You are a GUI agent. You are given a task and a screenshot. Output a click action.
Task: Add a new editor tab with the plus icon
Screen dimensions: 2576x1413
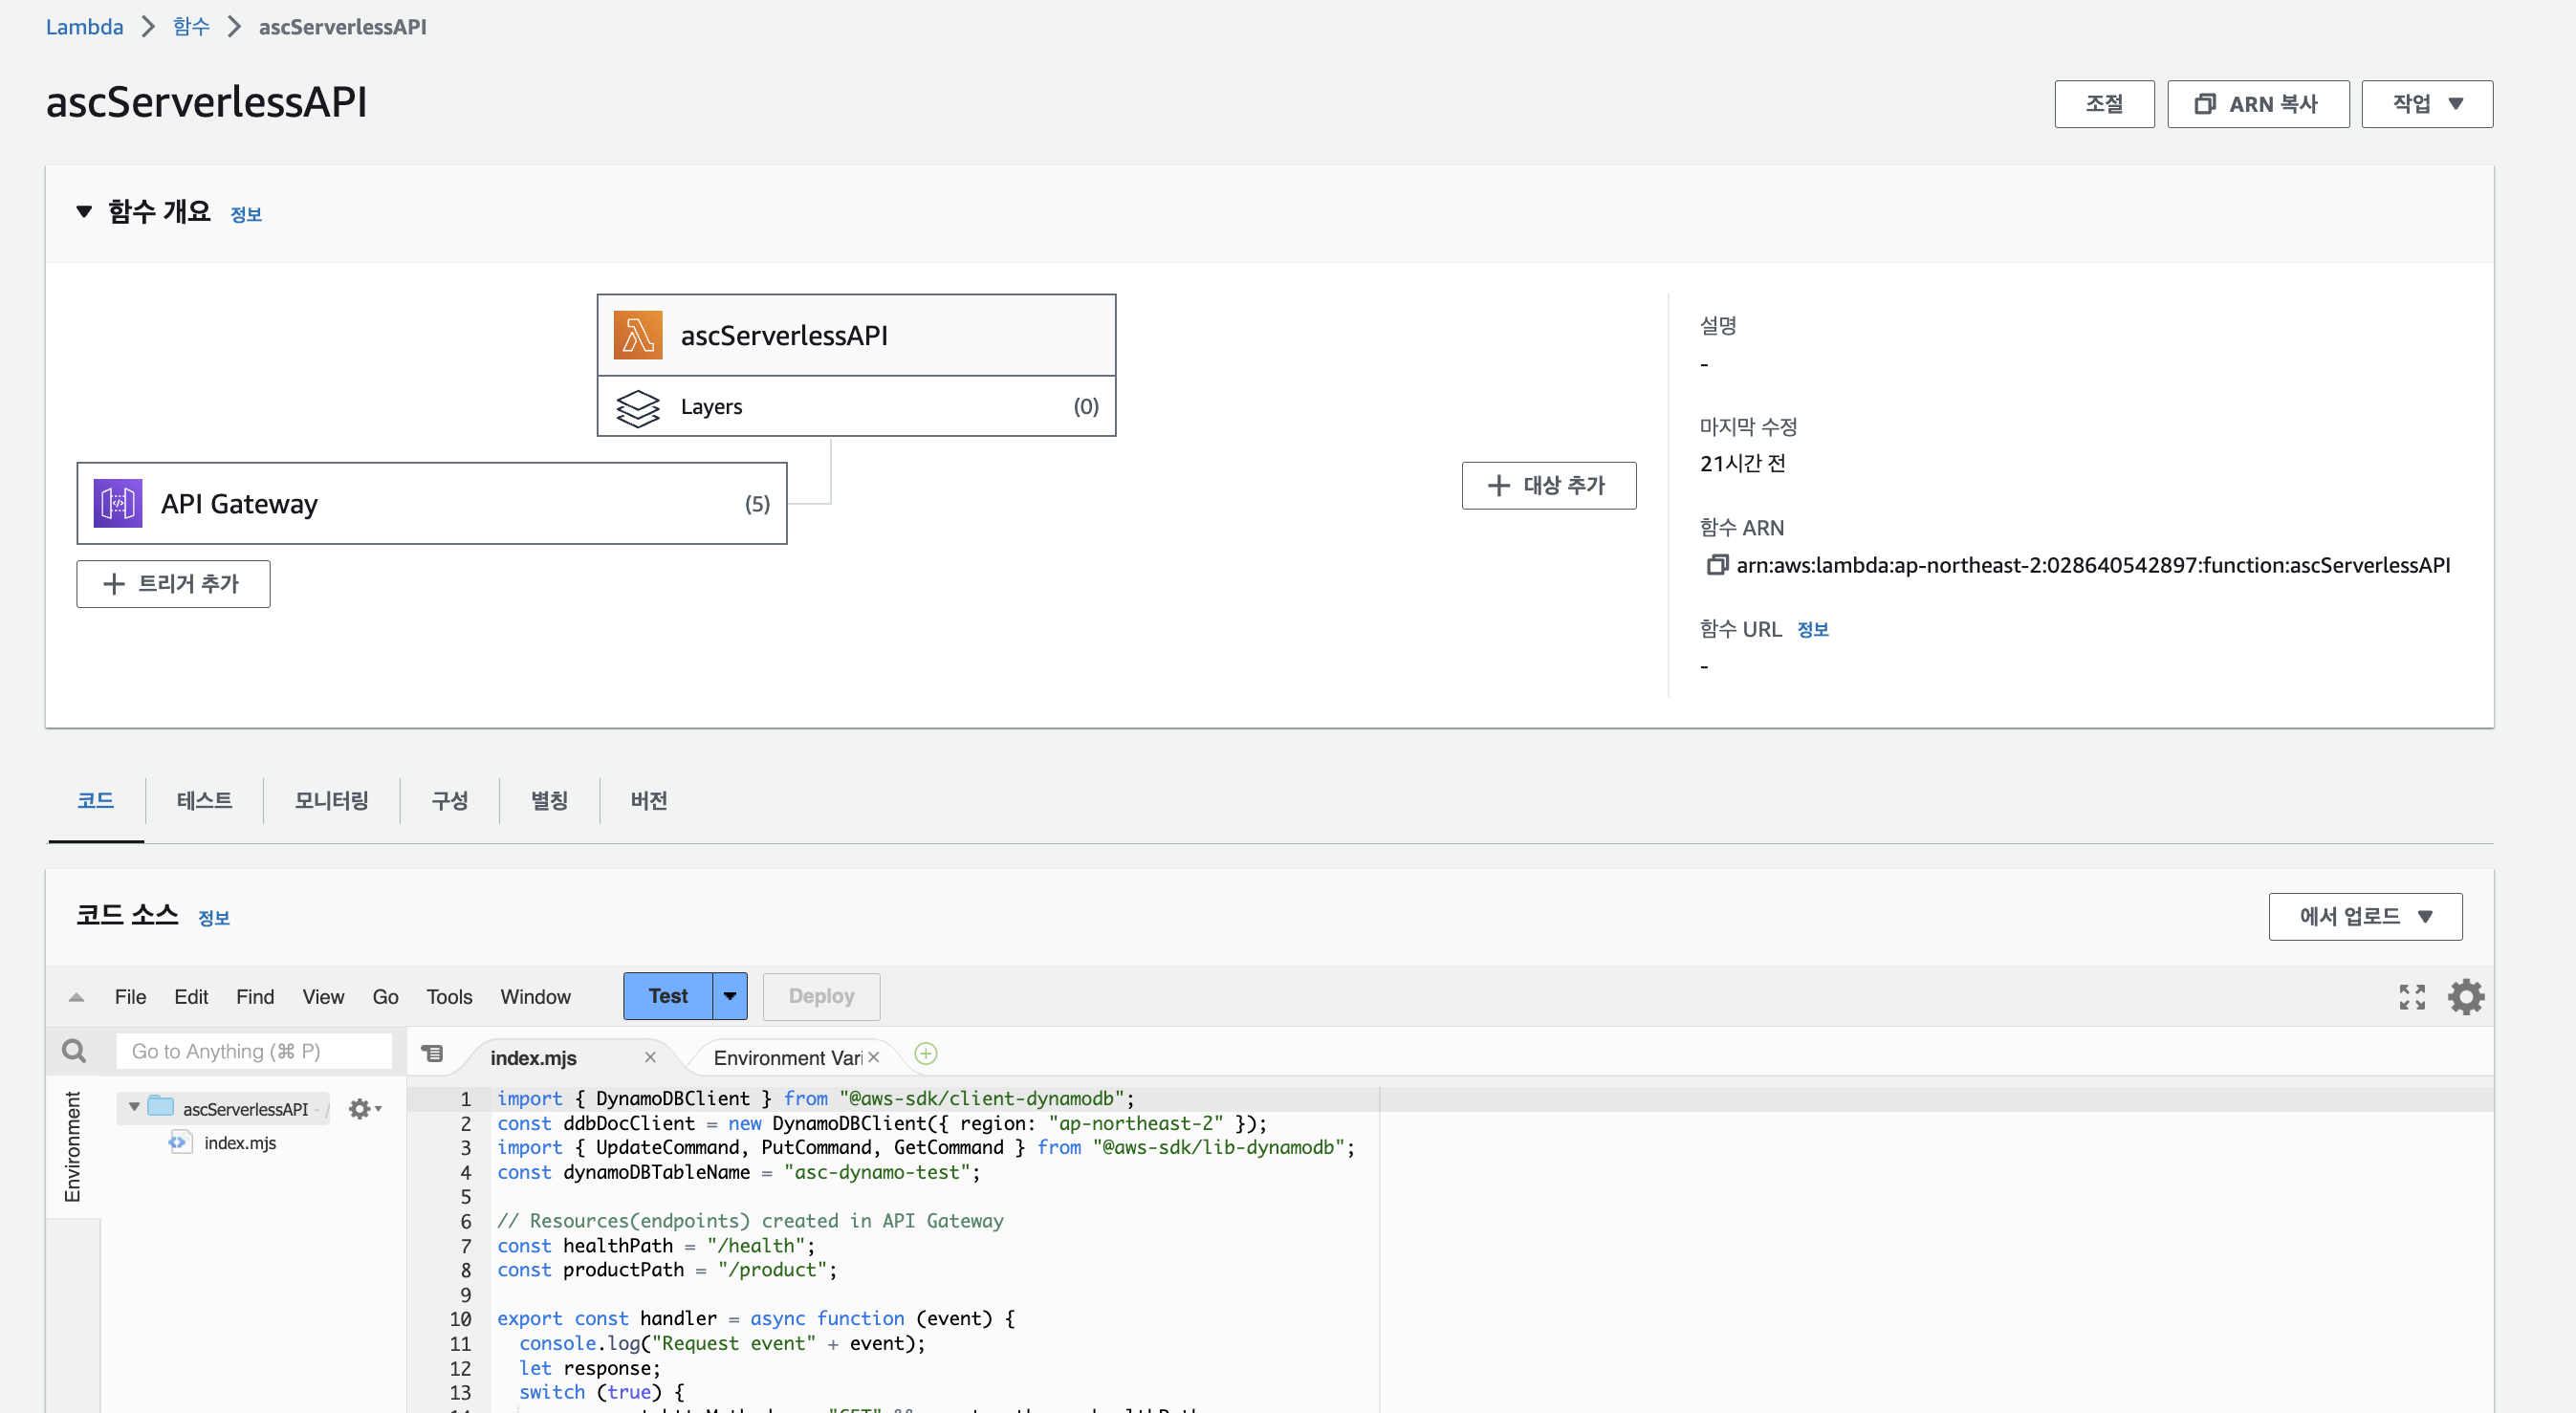click(x=926, y=1054)
